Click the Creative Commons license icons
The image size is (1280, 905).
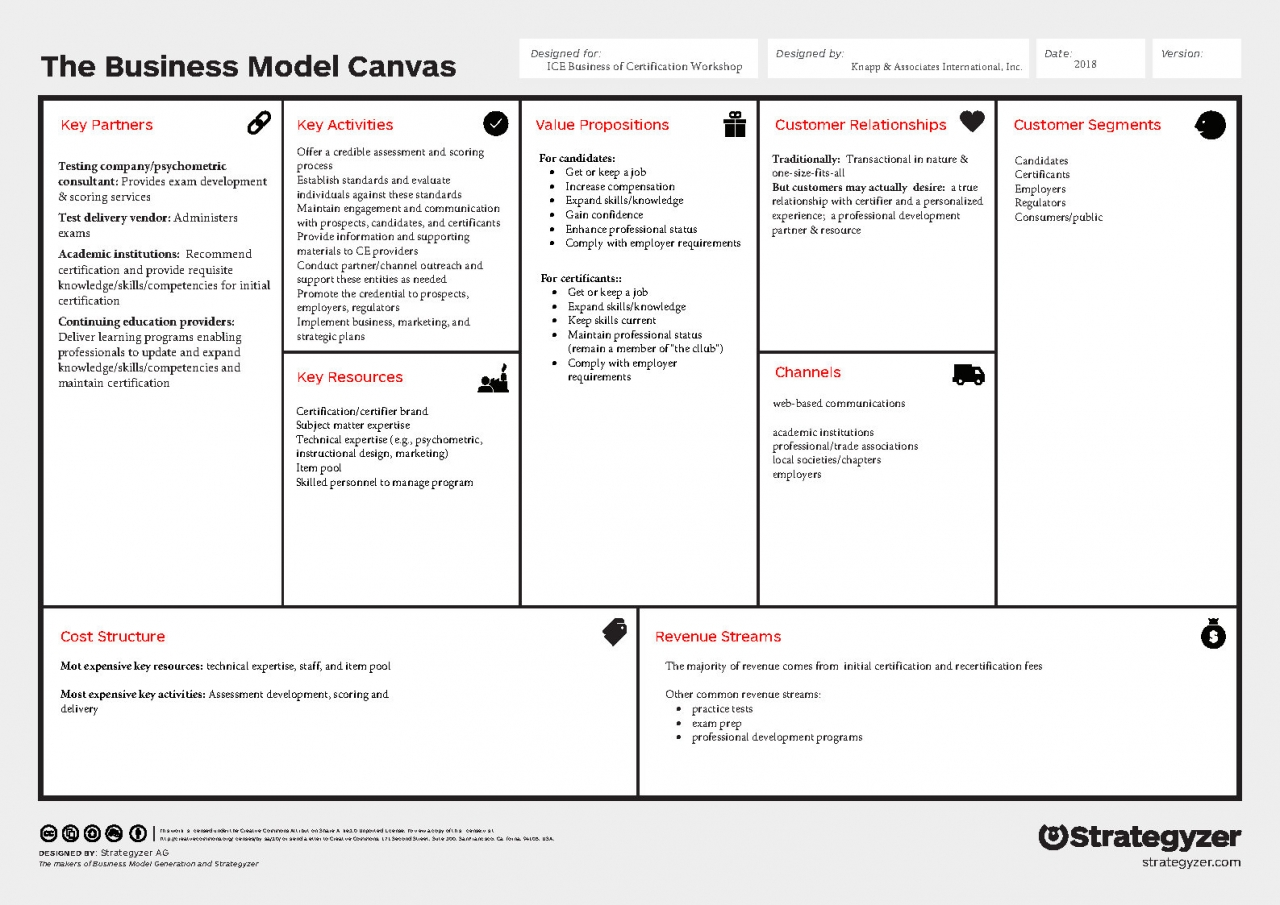[93, 833]
